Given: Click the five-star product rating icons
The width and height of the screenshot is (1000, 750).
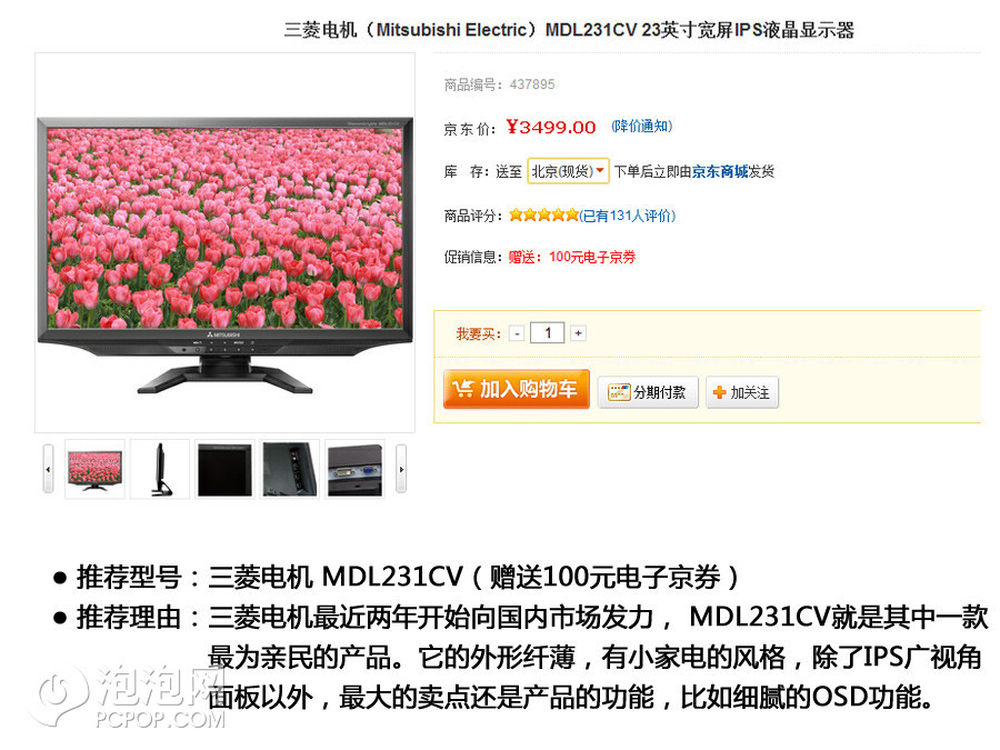Looking at the screenshot, I should [543, 215].
